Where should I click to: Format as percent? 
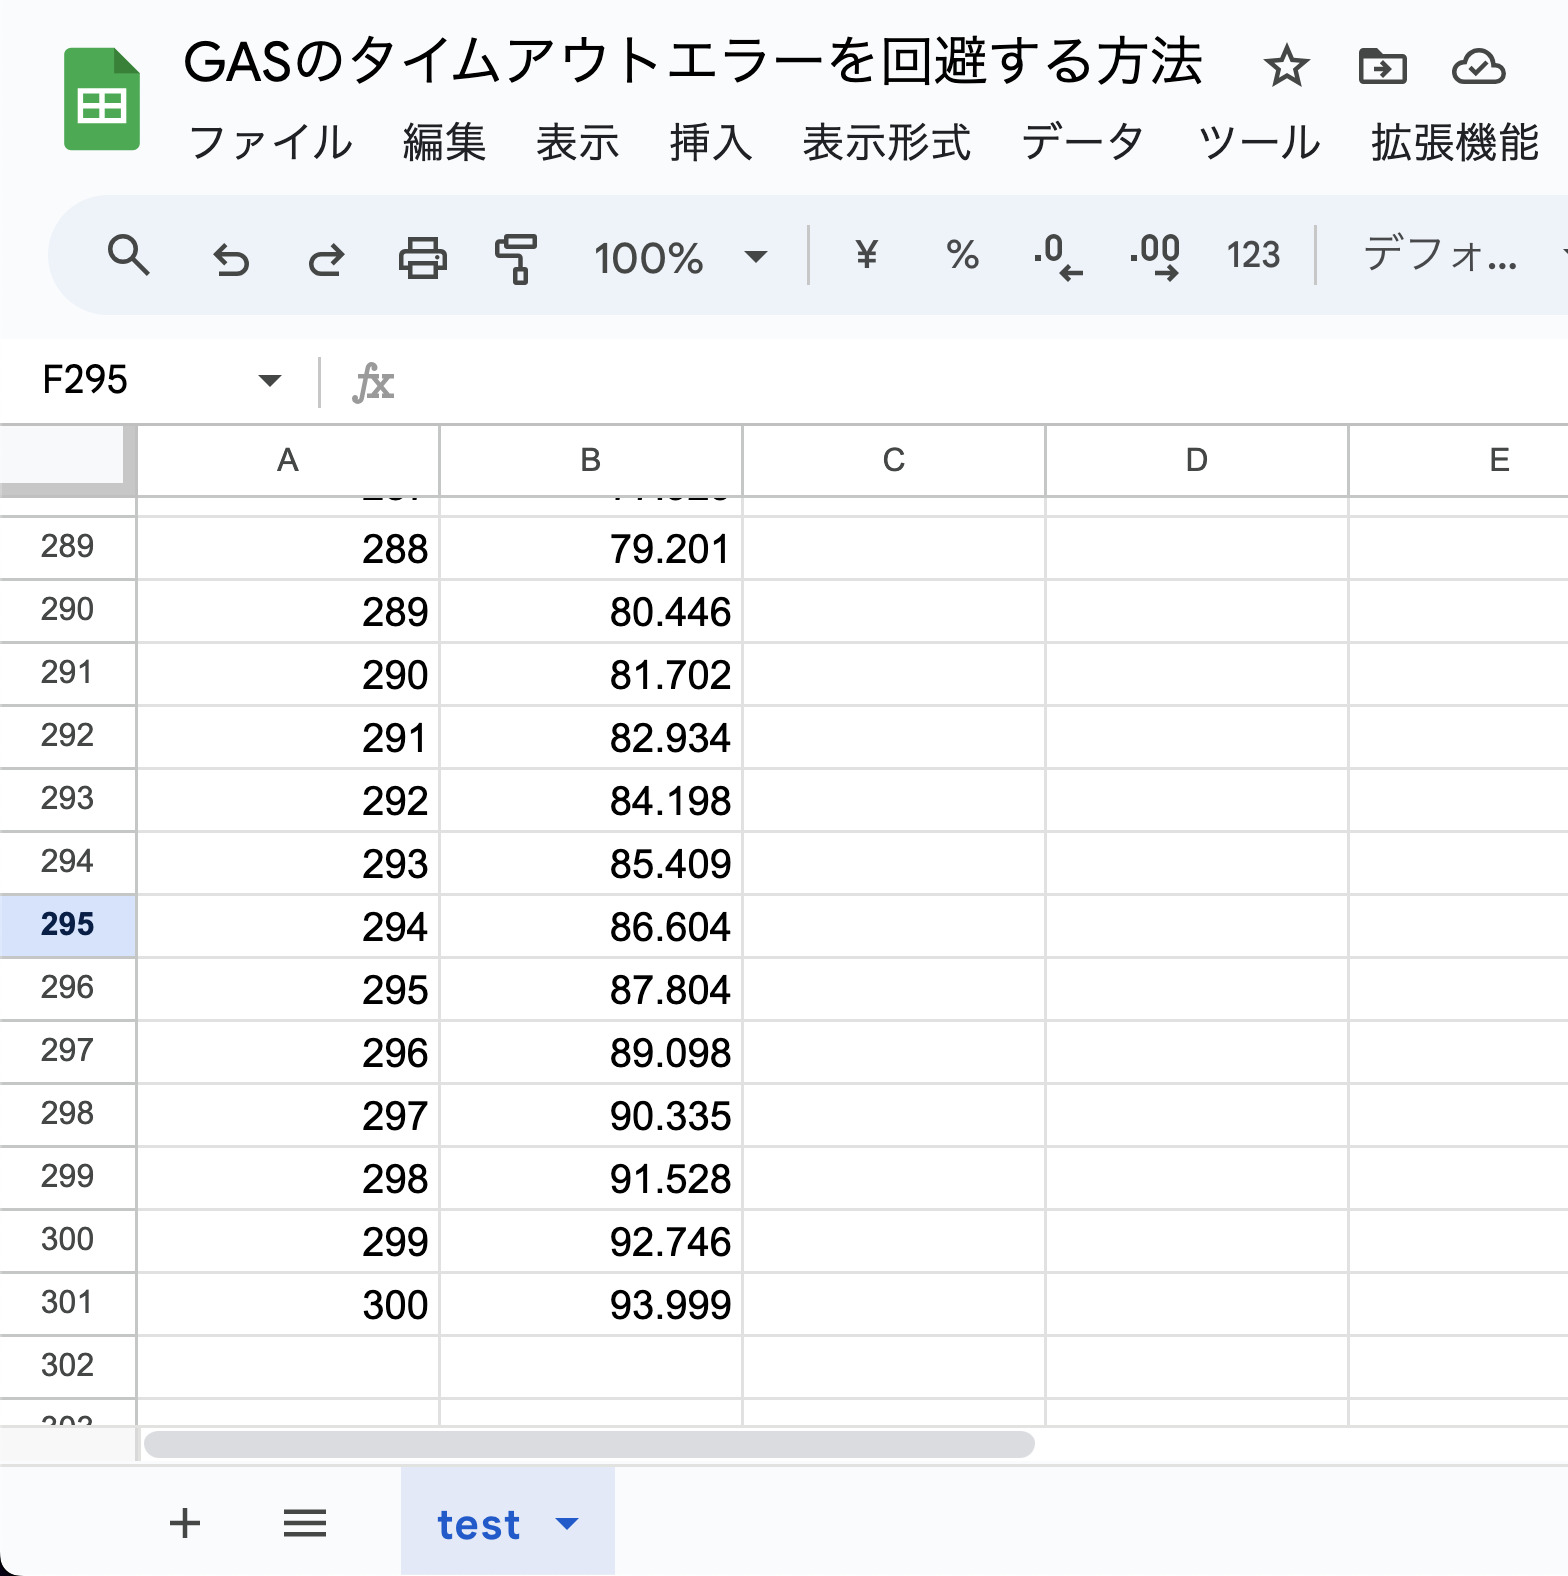coord(962,255)
